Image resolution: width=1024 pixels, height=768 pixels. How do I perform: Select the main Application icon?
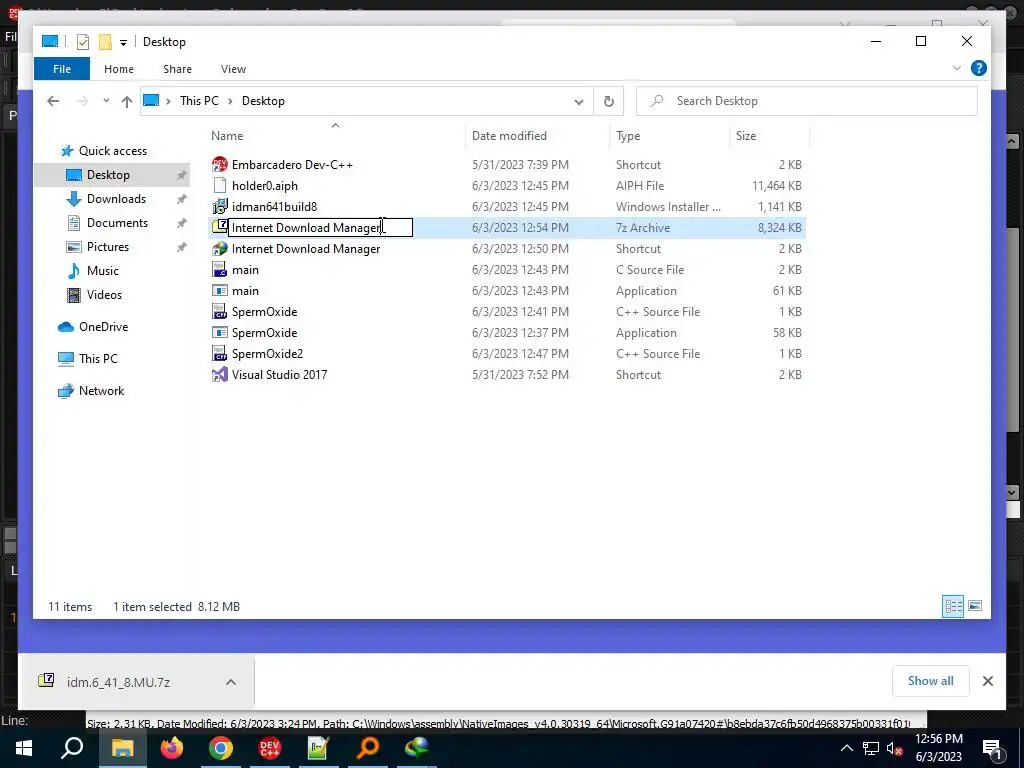219,291
